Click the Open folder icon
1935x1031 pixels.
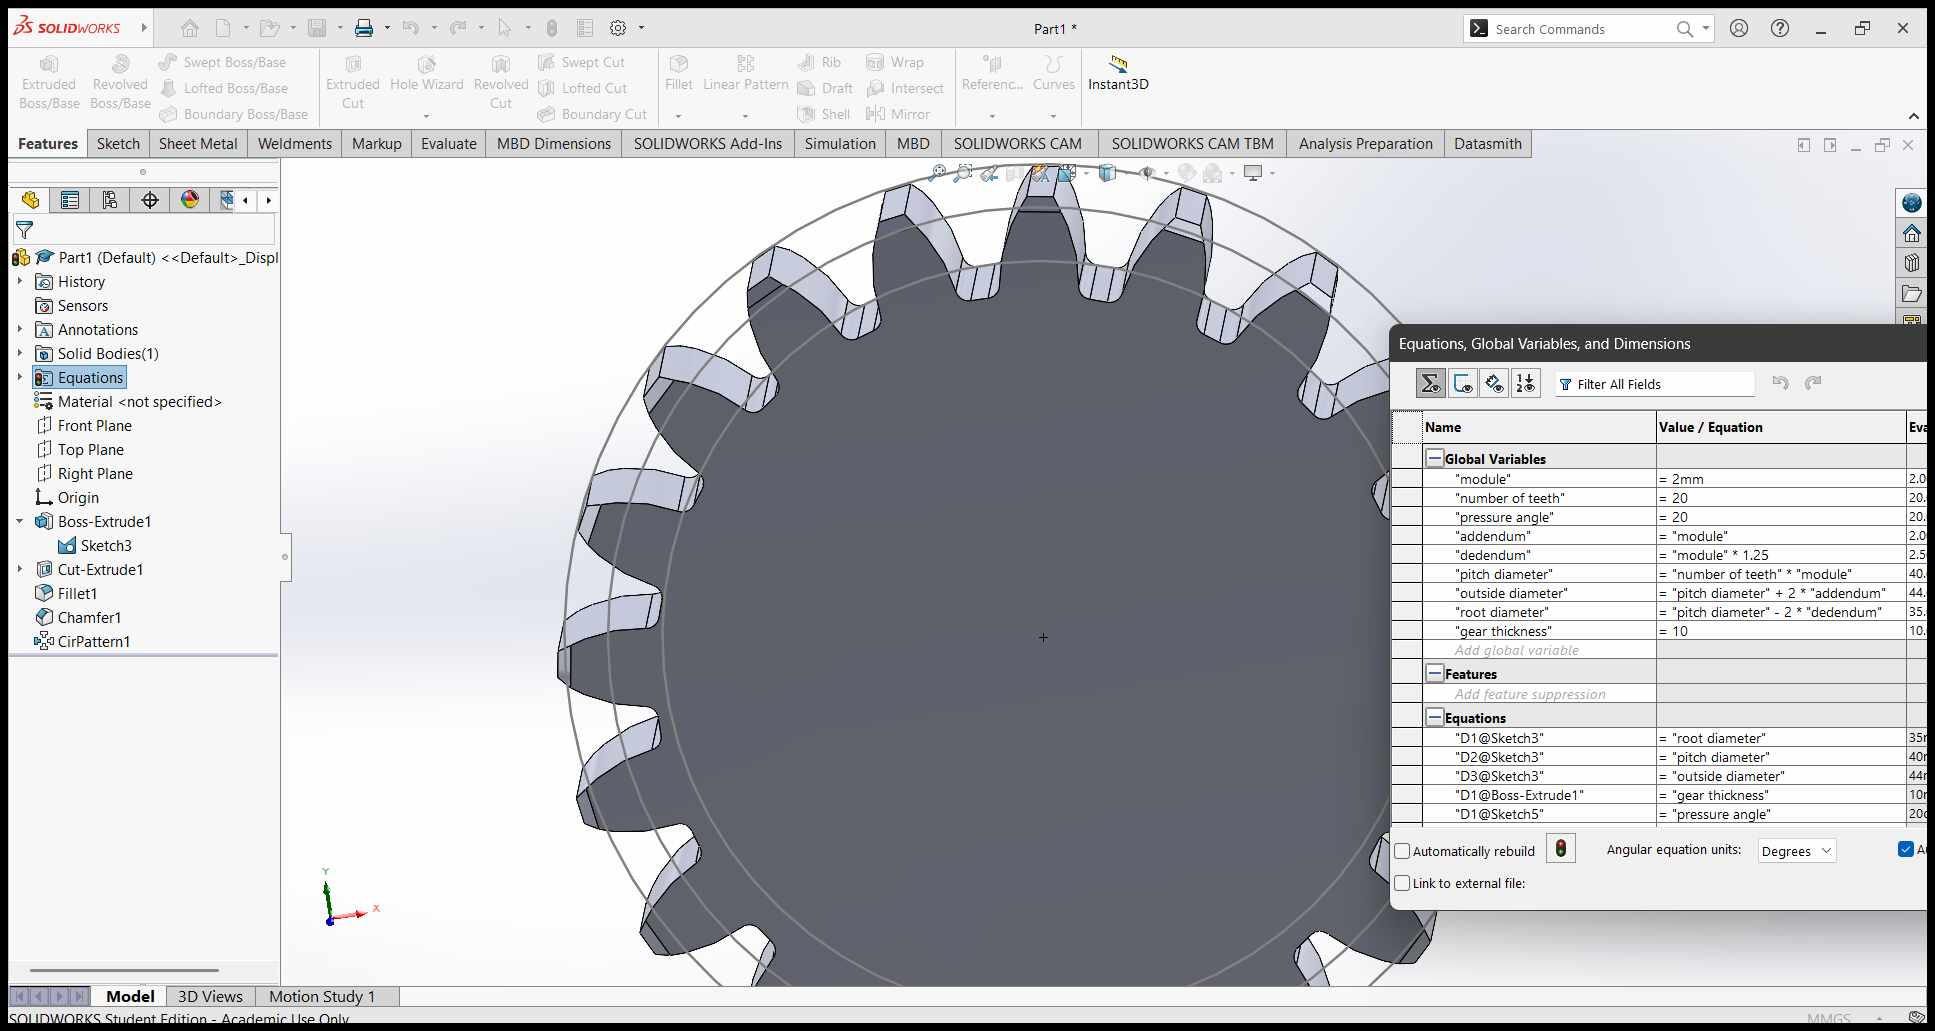point(269,28)
